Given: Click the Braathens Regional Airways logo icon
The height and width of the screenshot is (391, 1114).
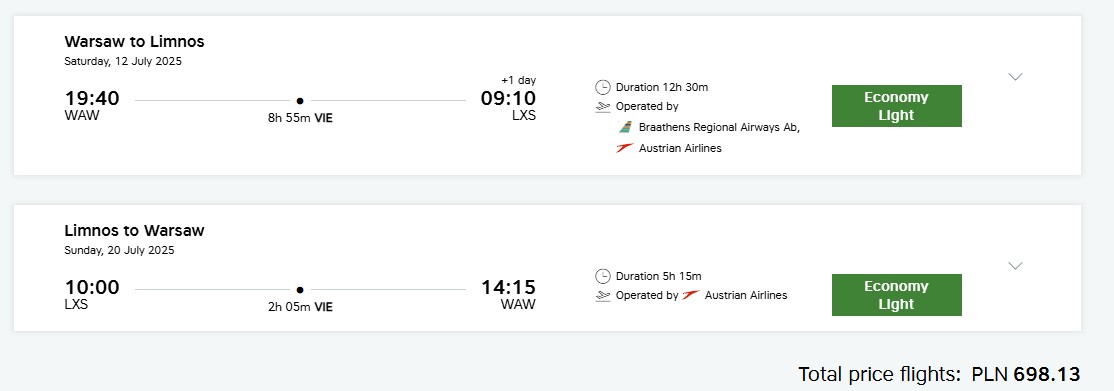Looking at the screenshot, I should click(625, 128).
